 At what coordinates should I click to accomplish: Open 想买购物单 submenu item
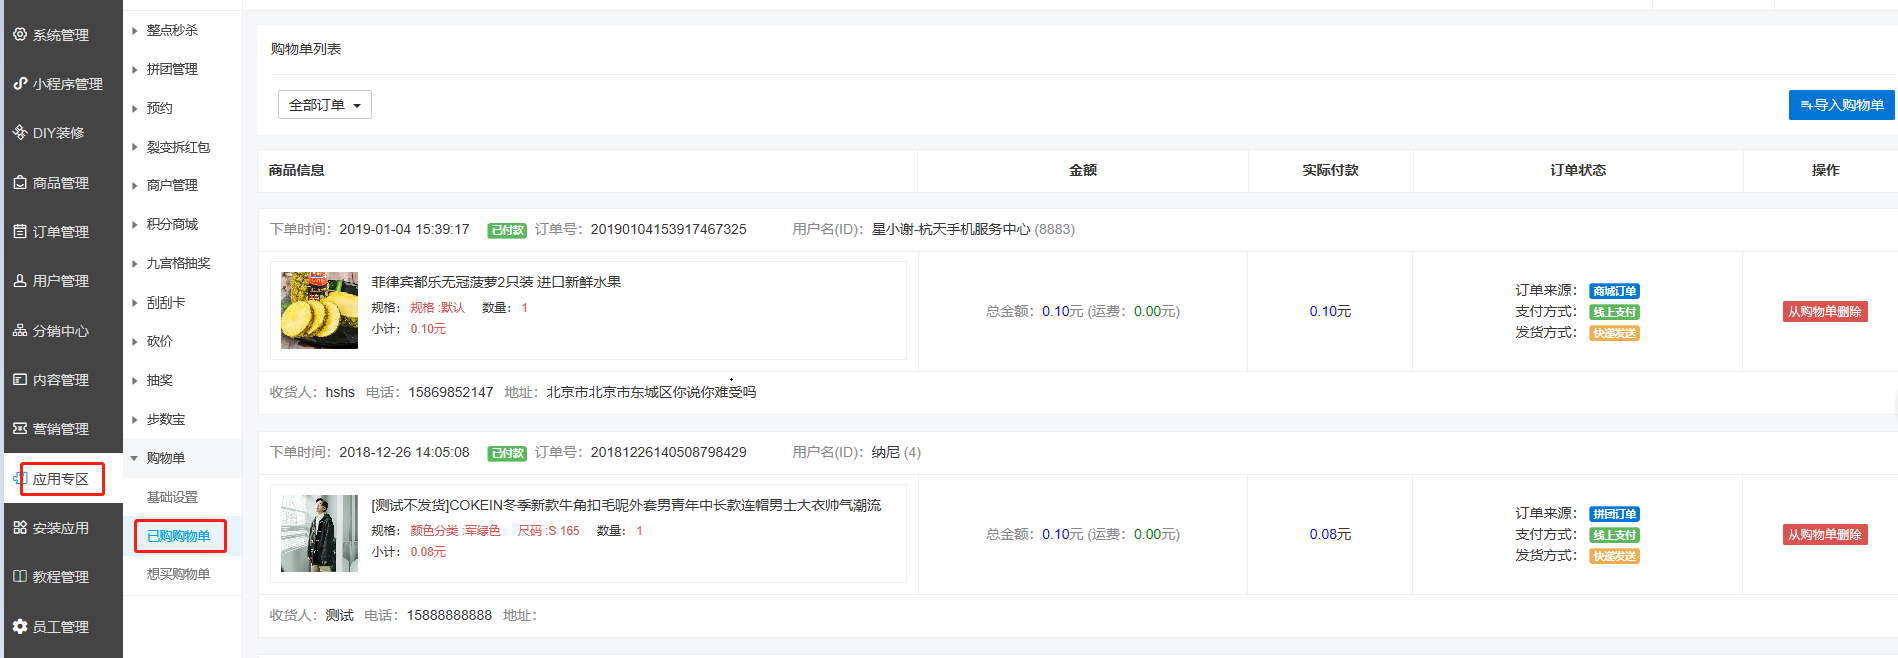pyautogui.click(x=178, y=574)
